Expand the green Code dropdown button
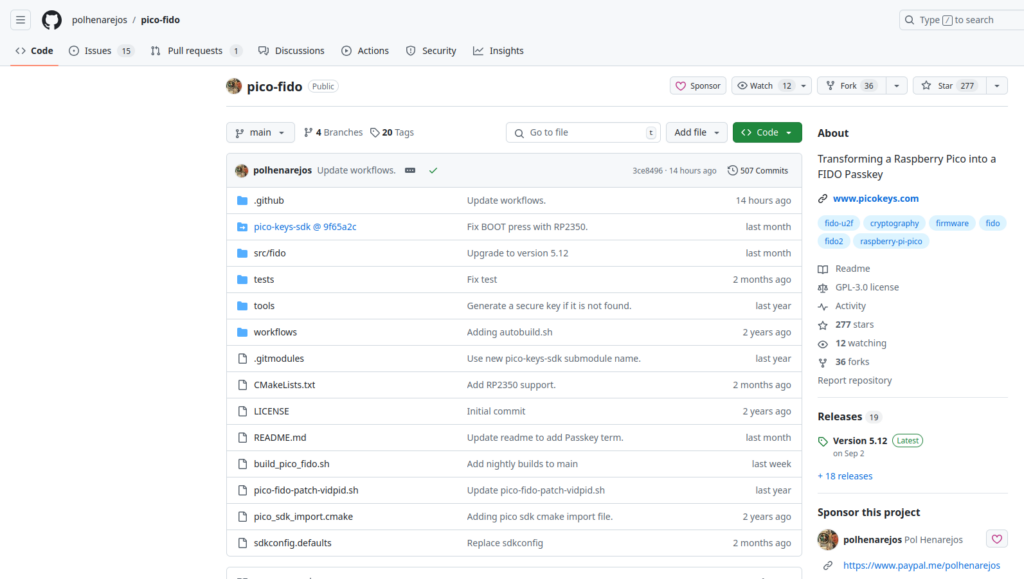 coord(767,133)
